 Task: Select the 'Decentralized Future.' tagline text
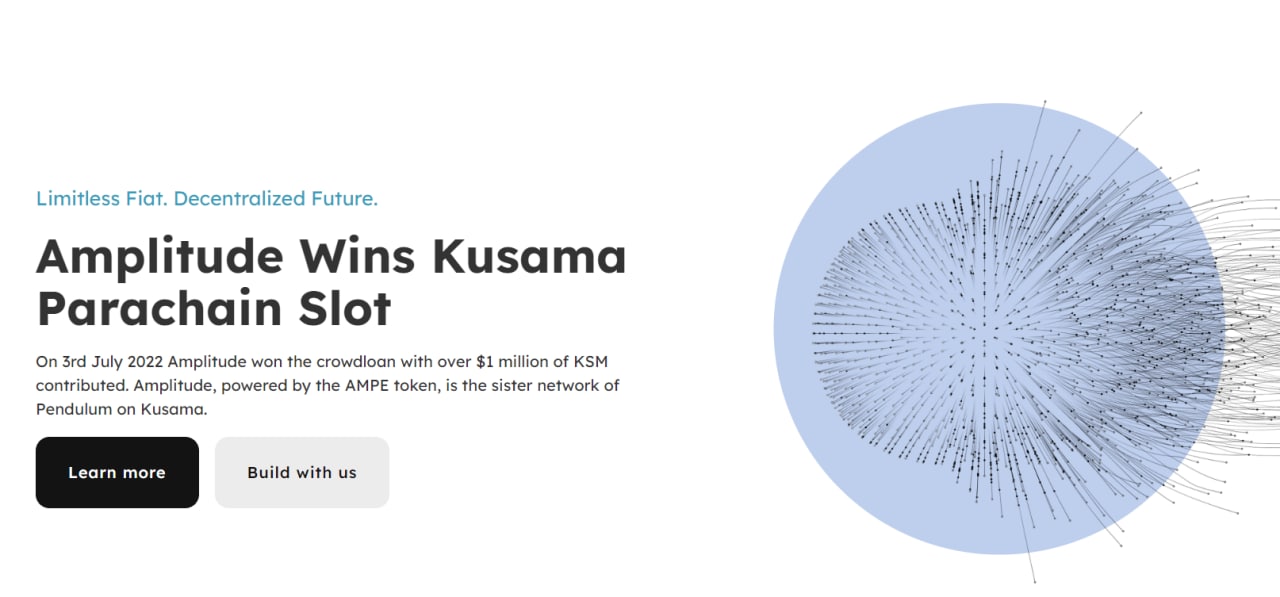tap(275, 198)
